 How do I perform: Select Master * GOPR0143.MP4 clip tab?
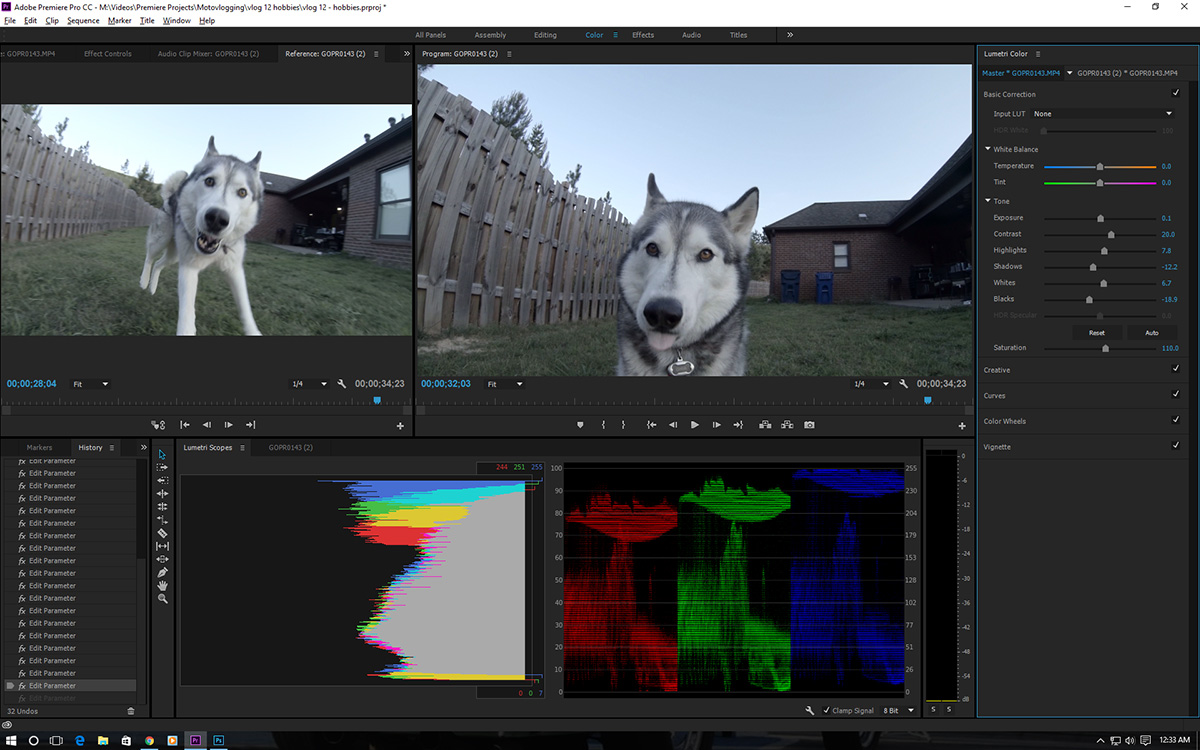point(1020,73)
